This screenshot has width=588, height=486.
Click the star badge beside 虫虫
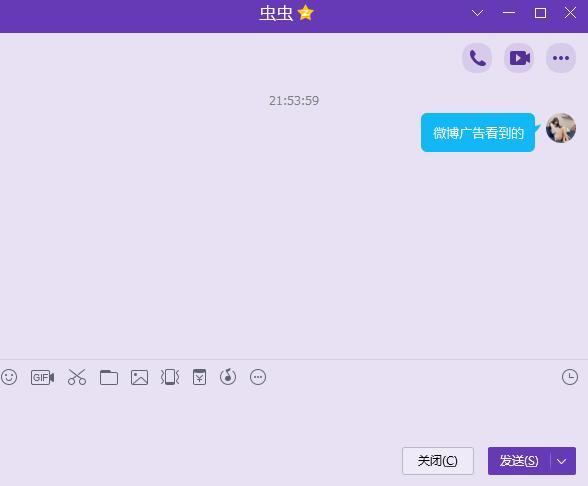[306, 13]
